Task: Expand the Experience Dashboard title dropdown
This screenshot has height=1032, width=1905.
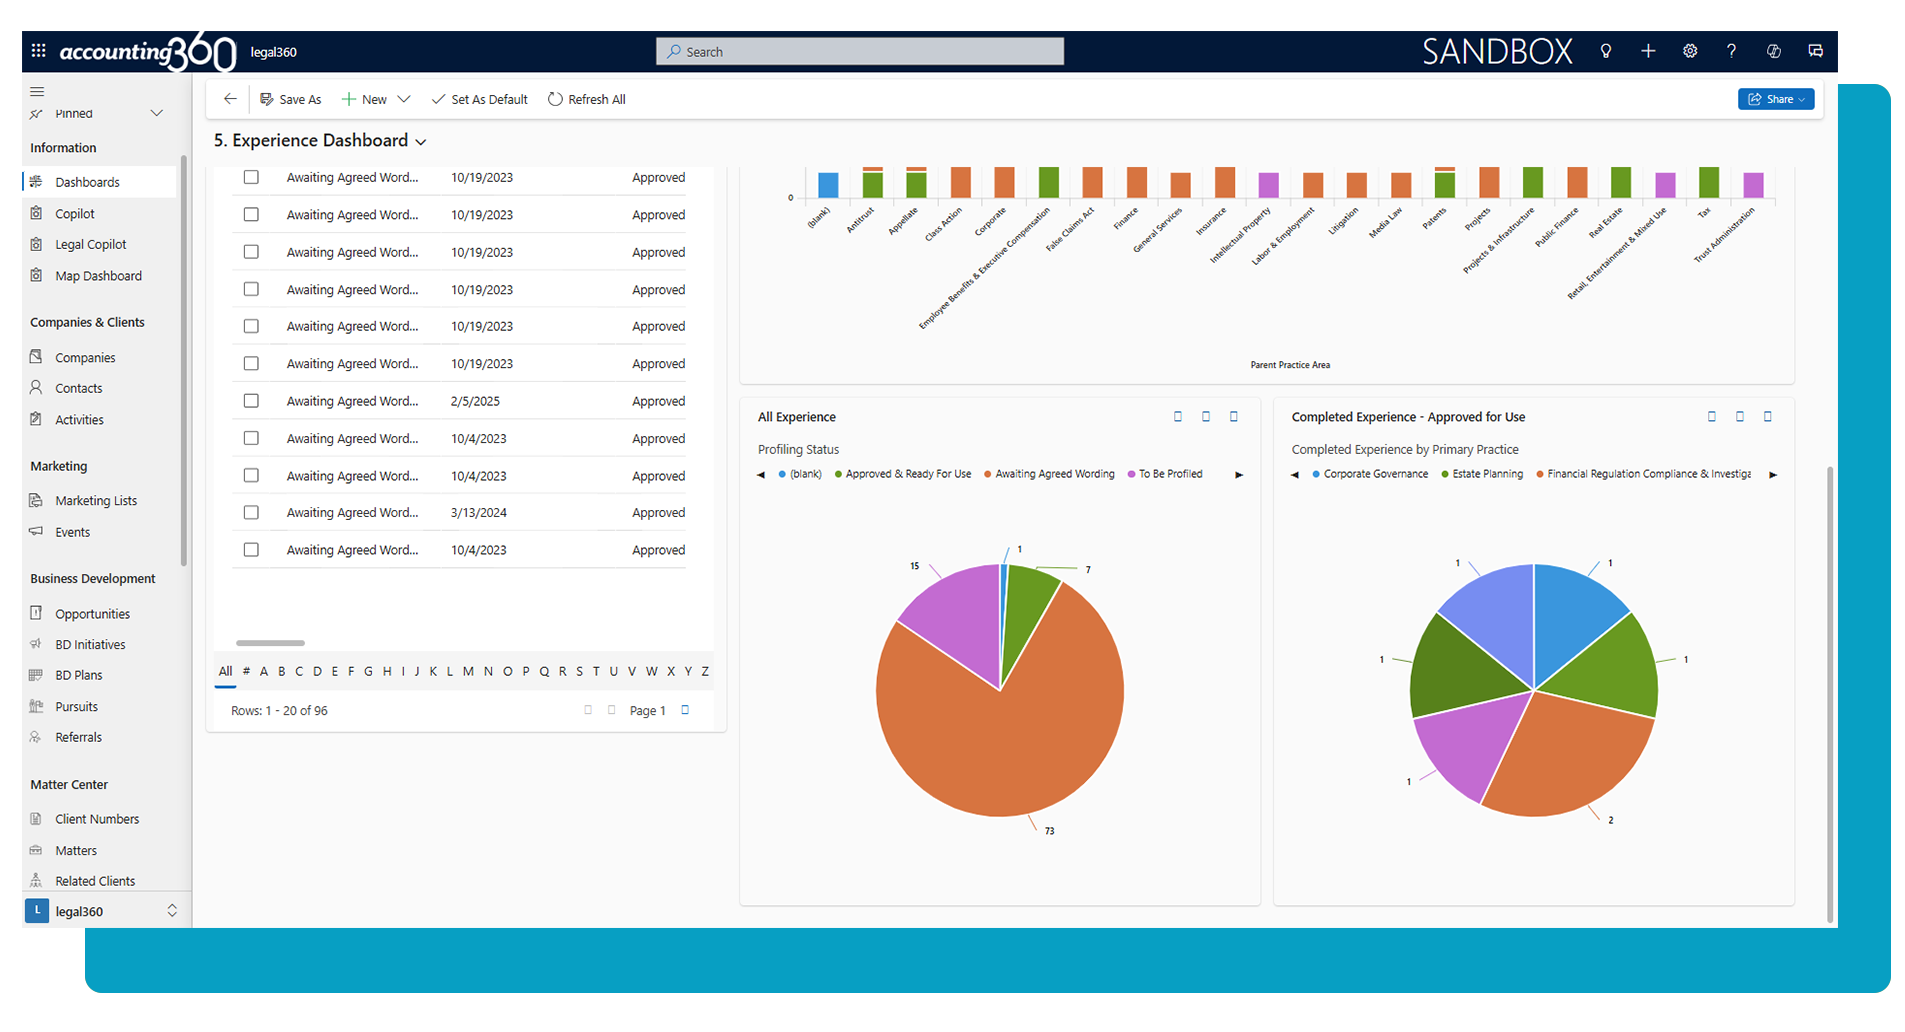Action: (421, 142)
